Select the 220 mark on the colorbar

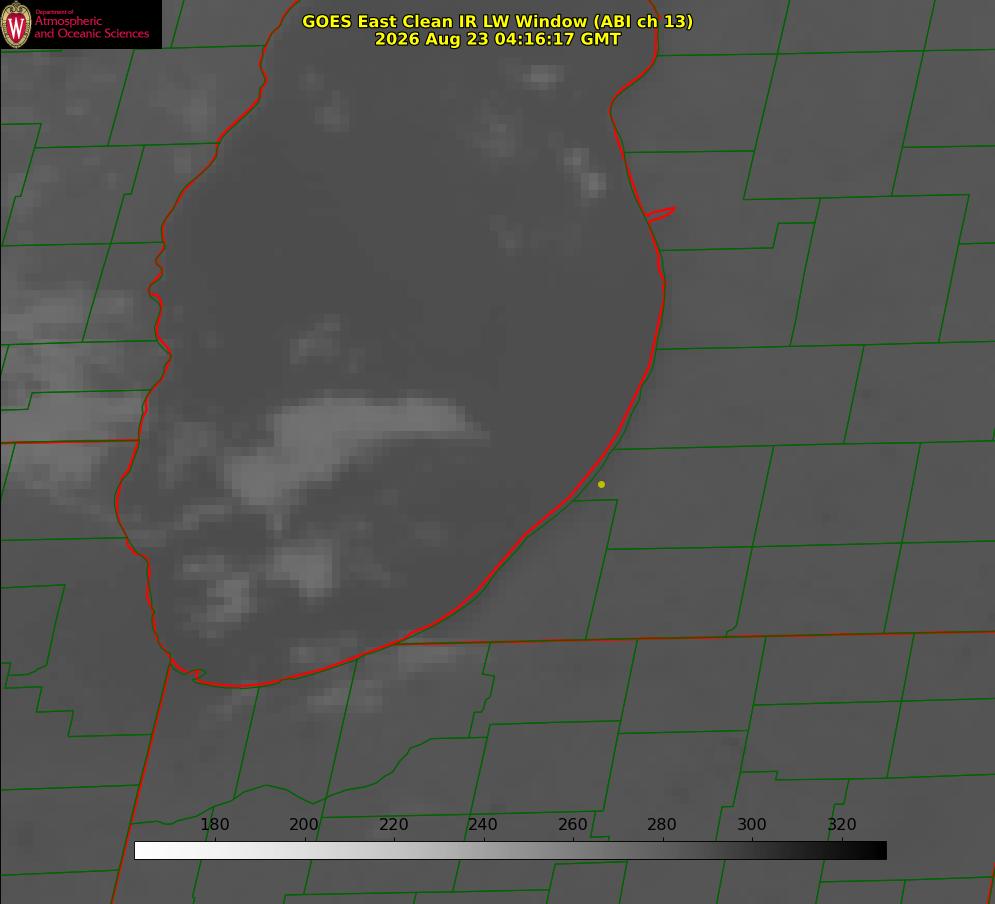[393, 824]
